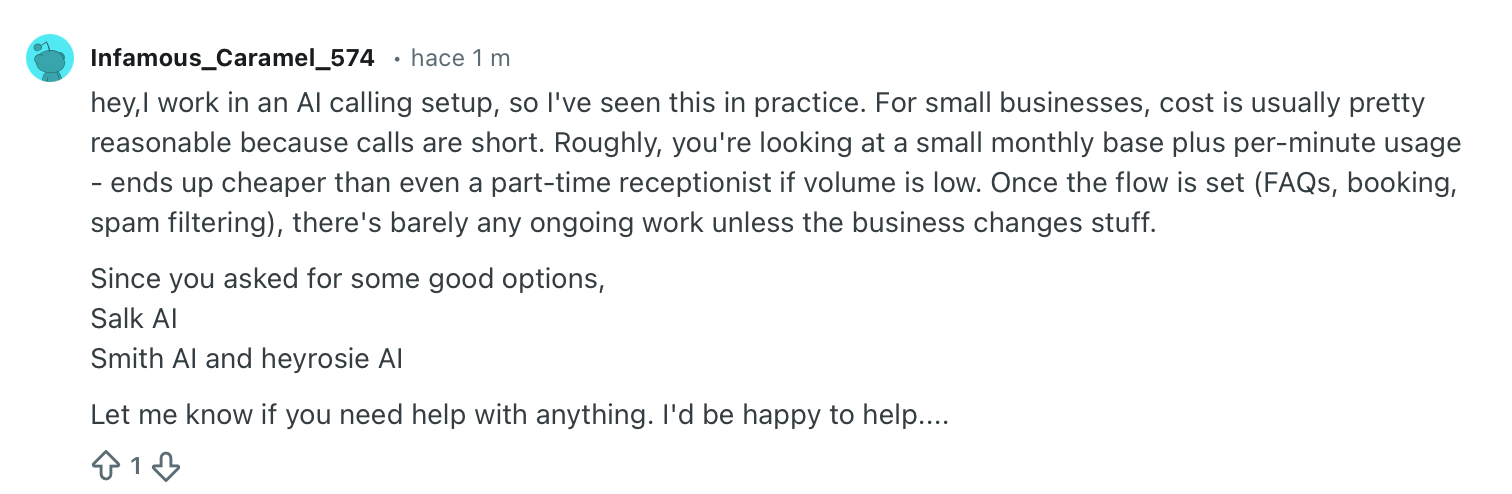Click the vote count number
The width and height of the screenshot is (1512, 494).
(136, 465)
